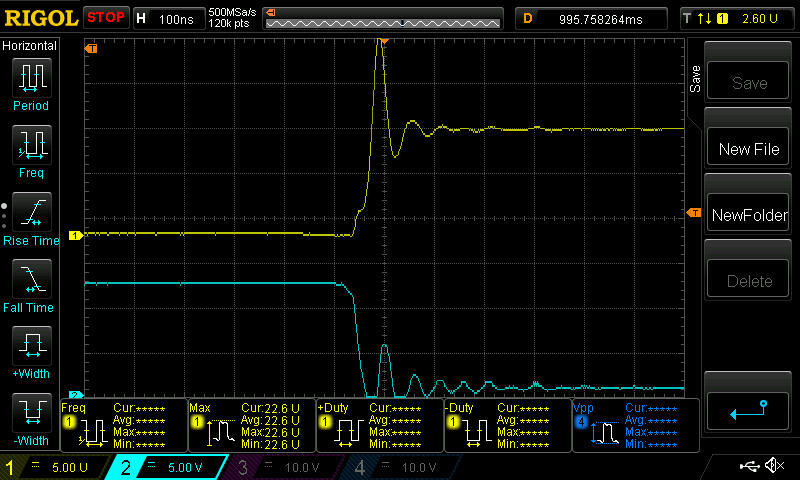Screen dimensions: 800x480
Task: Click the 100ns horizontal timebase value
Action: 176,19
